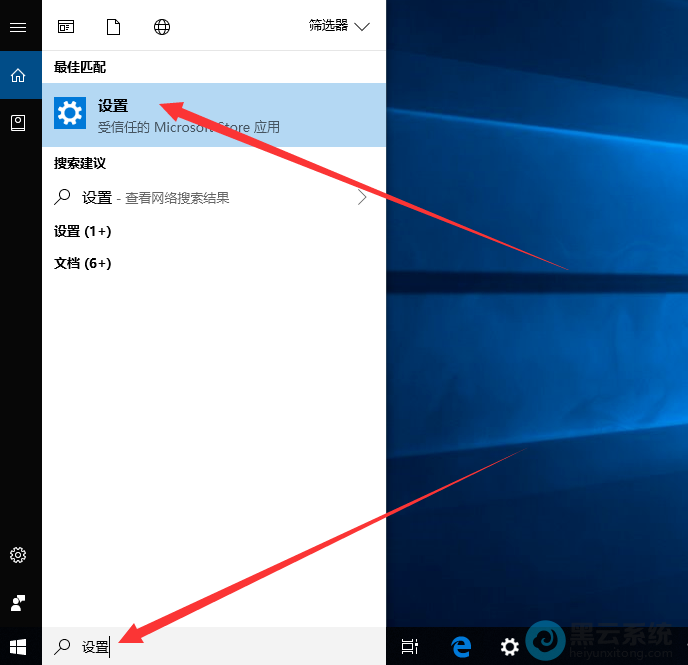The image size is (688, 665).
Task: Expand the chevron beside the web search suggestion
Action: [362, 198]
